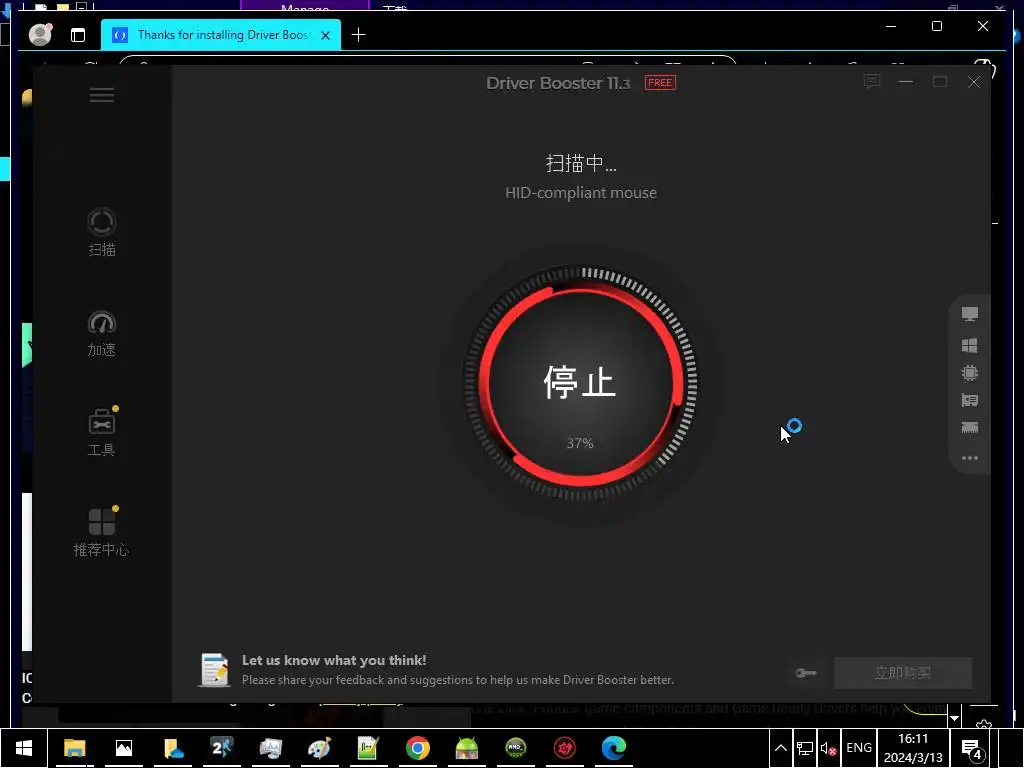Minimize the Driver Booster window
Image resolution: width=1024 pixels, height=768 pixels.
click(x=906, y=82)
